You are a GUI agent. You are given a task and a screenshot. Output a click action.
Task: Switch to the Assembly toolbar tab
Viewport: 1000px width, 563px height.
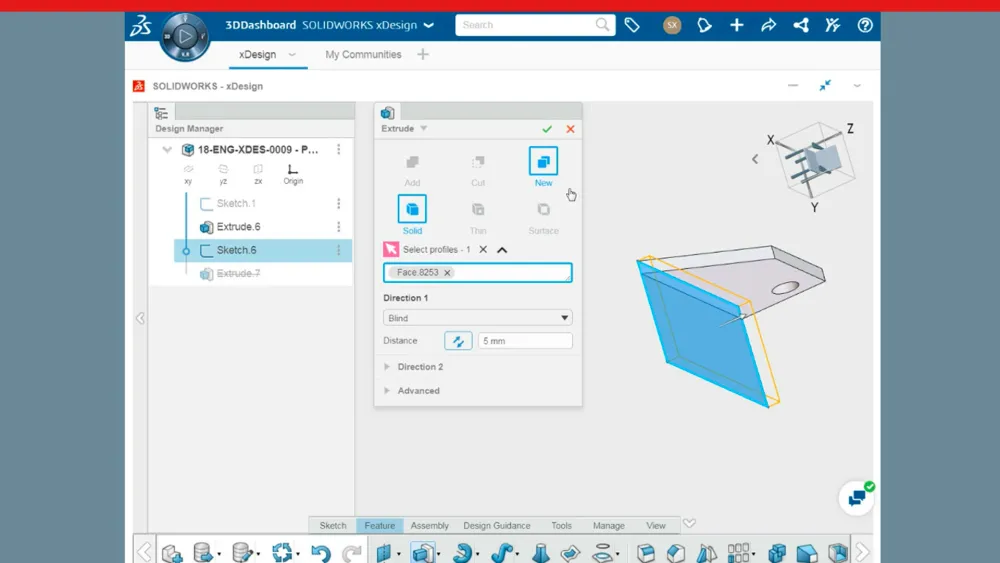pos(429,525)
